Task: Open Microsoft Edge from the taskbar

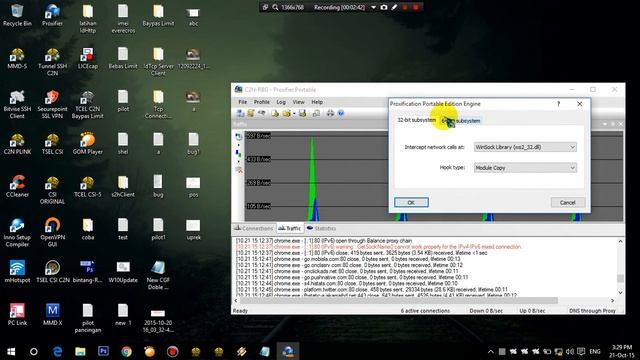Action: pyautogui.click(x=57, y=351)
